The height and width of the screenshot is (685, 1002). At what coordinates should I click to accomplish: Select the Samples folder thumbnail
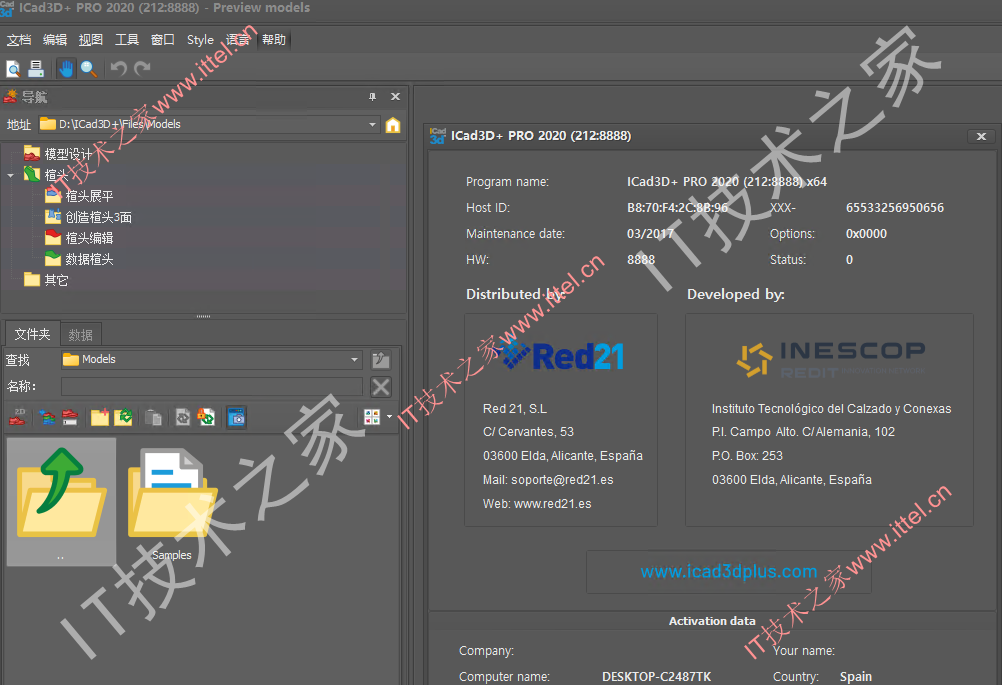pos(171,505)
